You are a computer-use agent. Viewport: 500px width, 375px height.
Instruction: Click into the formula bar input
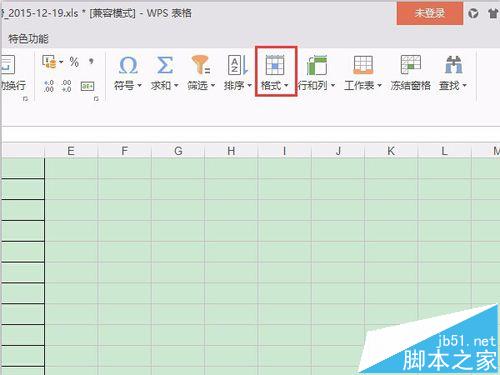click(251, 134)
